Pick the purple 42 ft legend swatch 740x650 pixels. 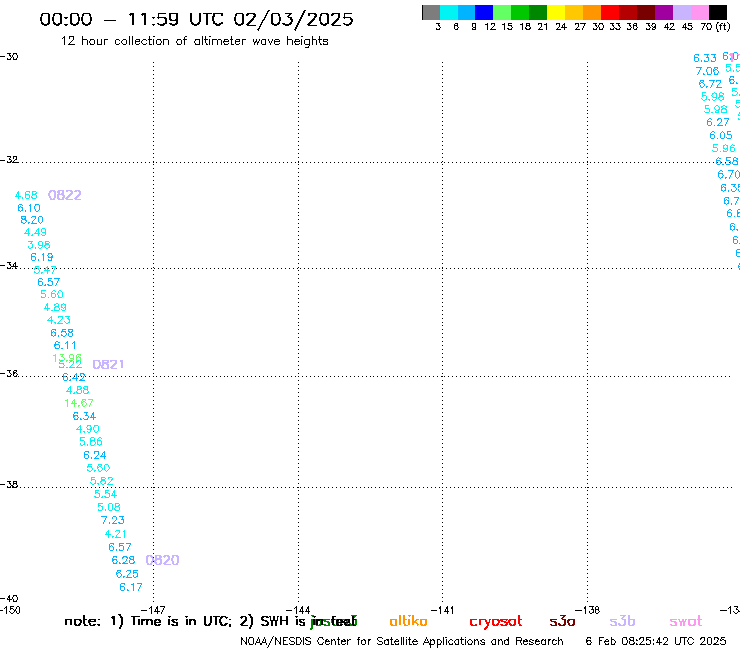[664, 12]
